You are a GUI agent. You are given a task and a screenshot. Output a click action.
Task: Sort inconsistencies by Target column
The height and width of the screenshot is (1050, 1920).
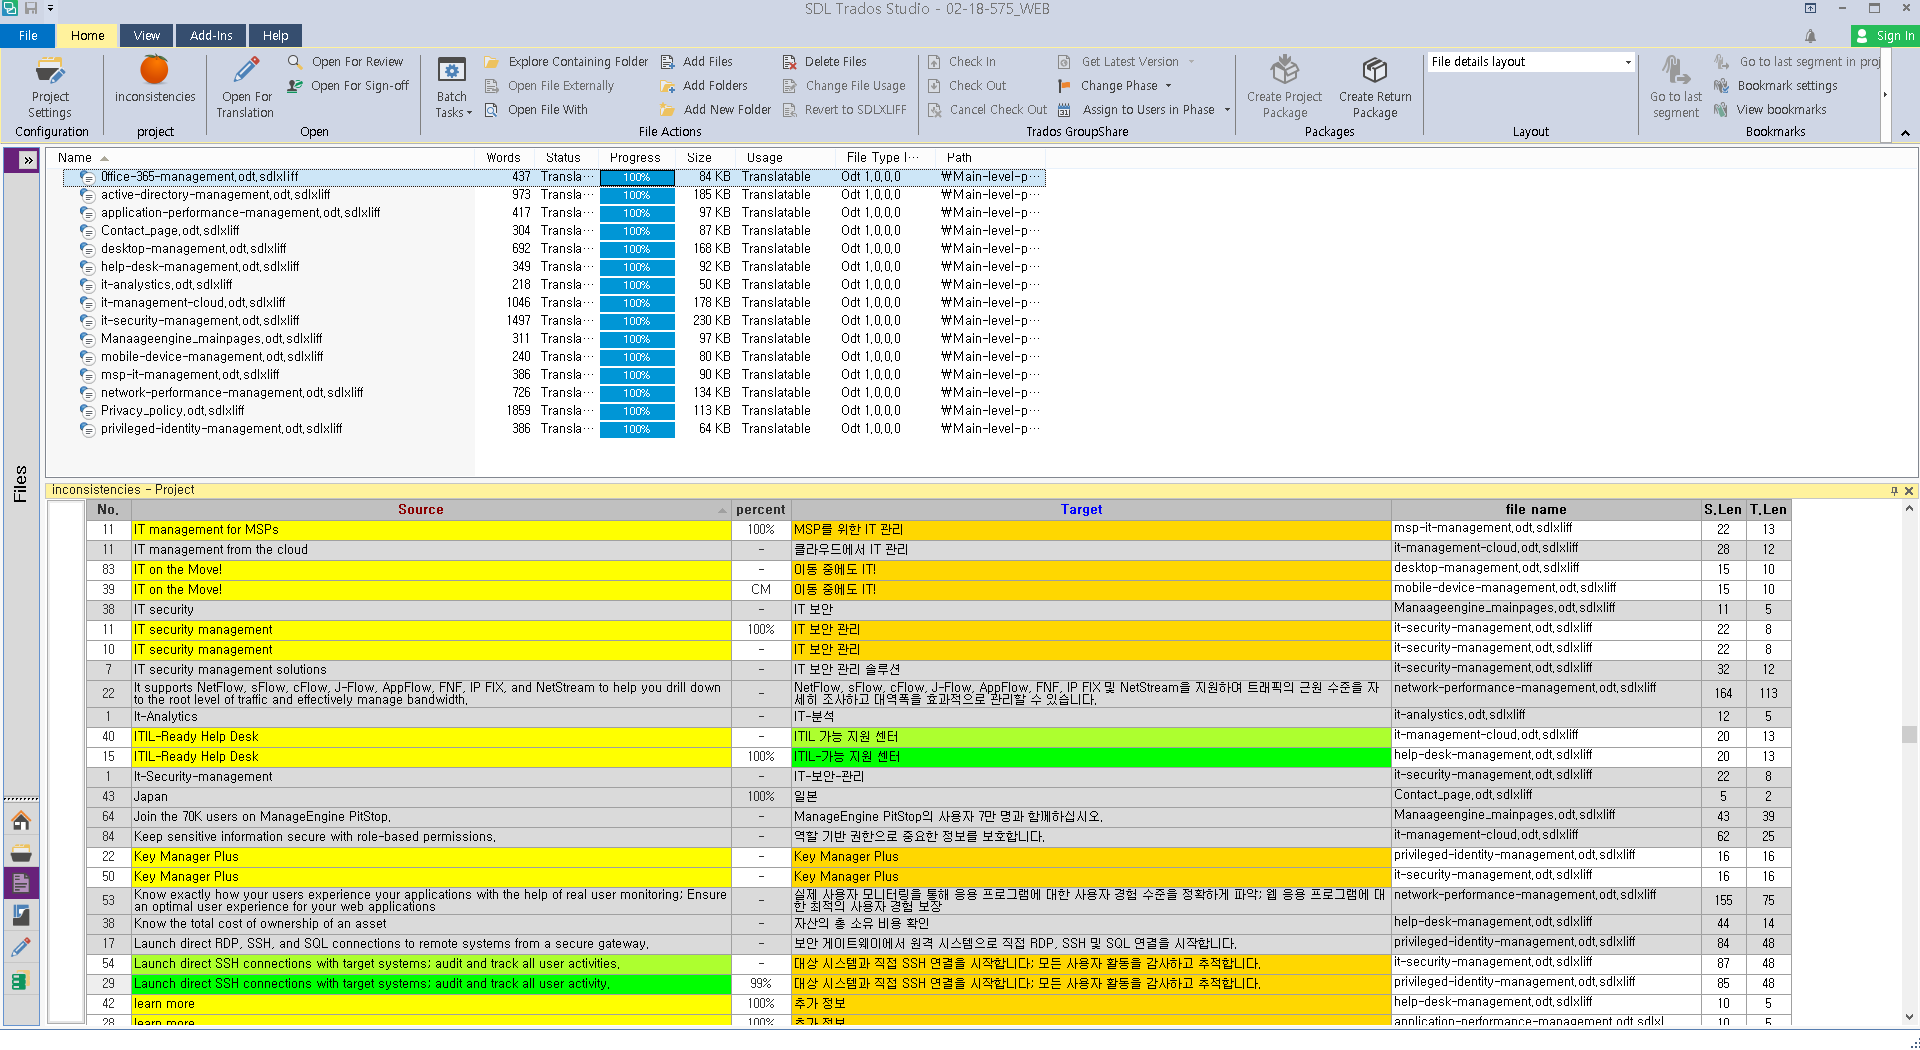[1081, 510]
